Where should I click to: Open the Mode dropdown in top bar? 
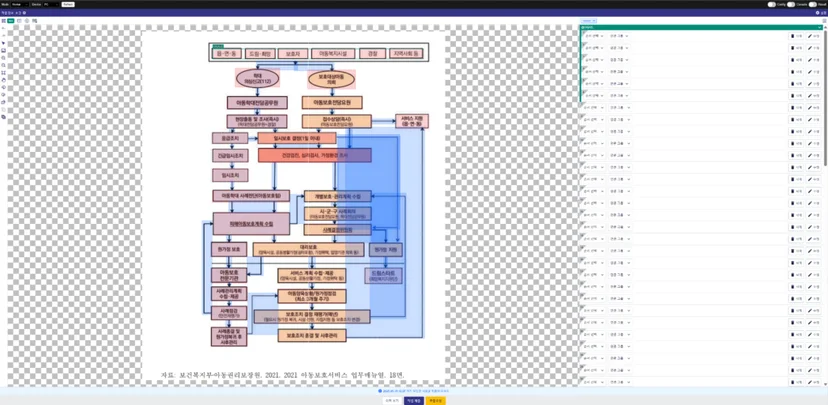pyautogui.click(x=20, y=4)
